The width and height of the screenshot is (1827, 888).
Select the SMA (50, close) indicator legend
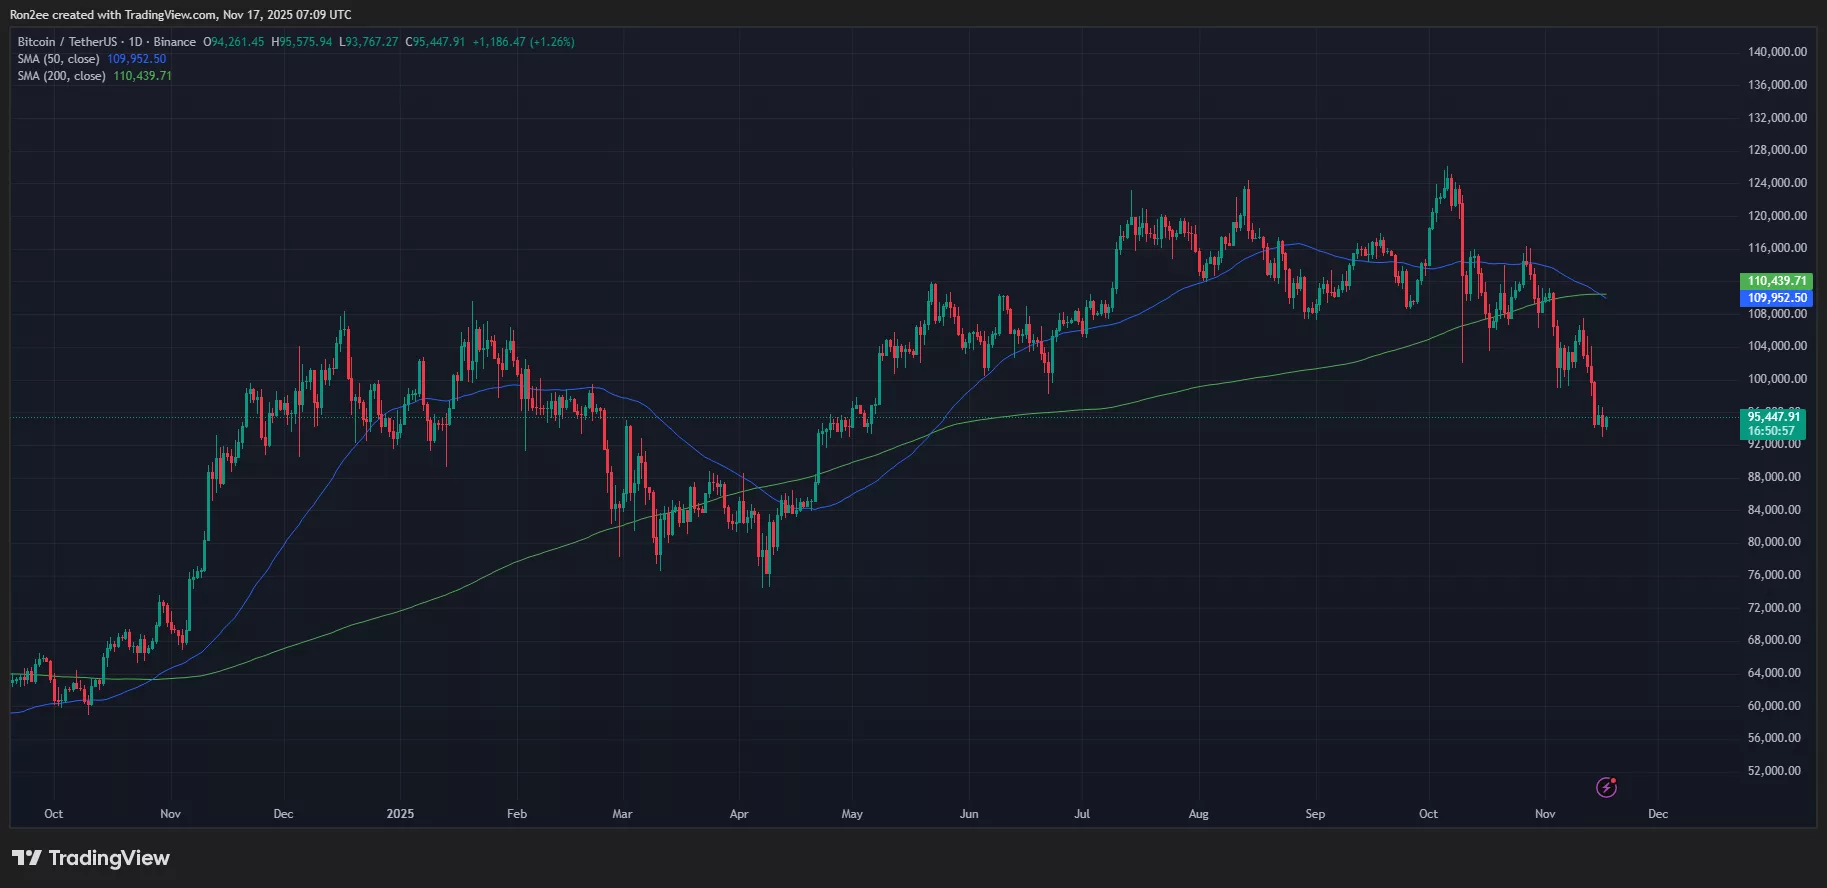click(x=58, y=59)
